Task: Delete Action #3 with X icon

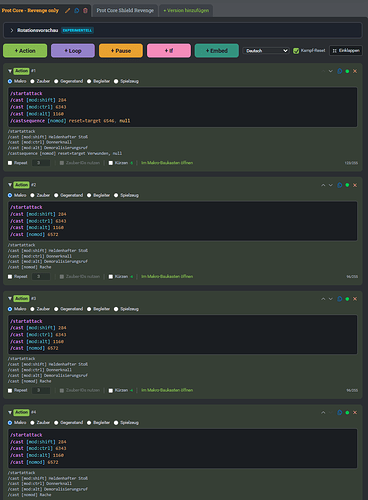Action: pyautogui.click(x=355, y=299)
